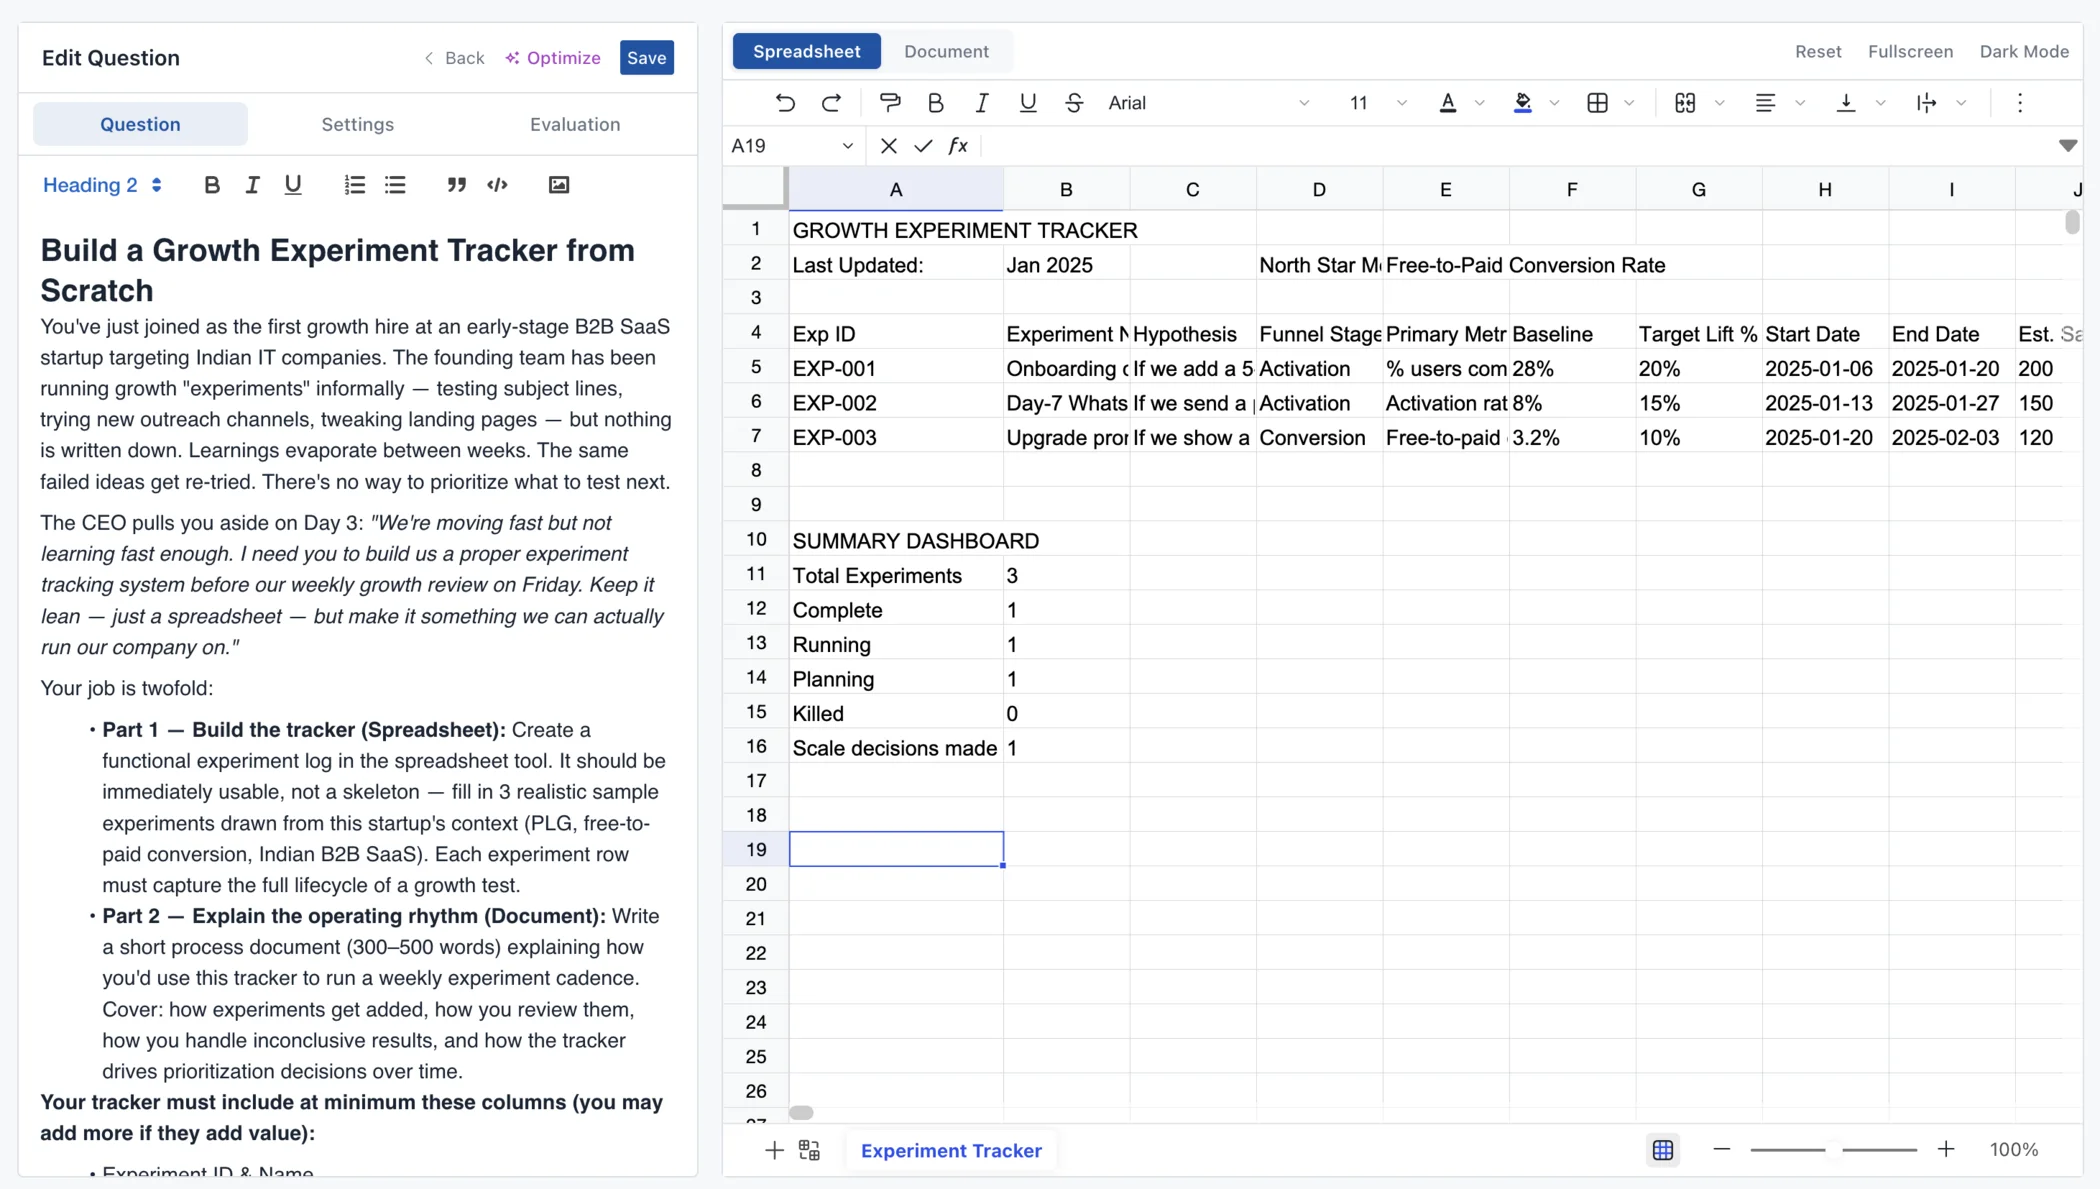The width and height of the screenshot is (2100, 1189).
Task: Apply fill color with the paint bucket
Action: click(x=1522, y=103)
